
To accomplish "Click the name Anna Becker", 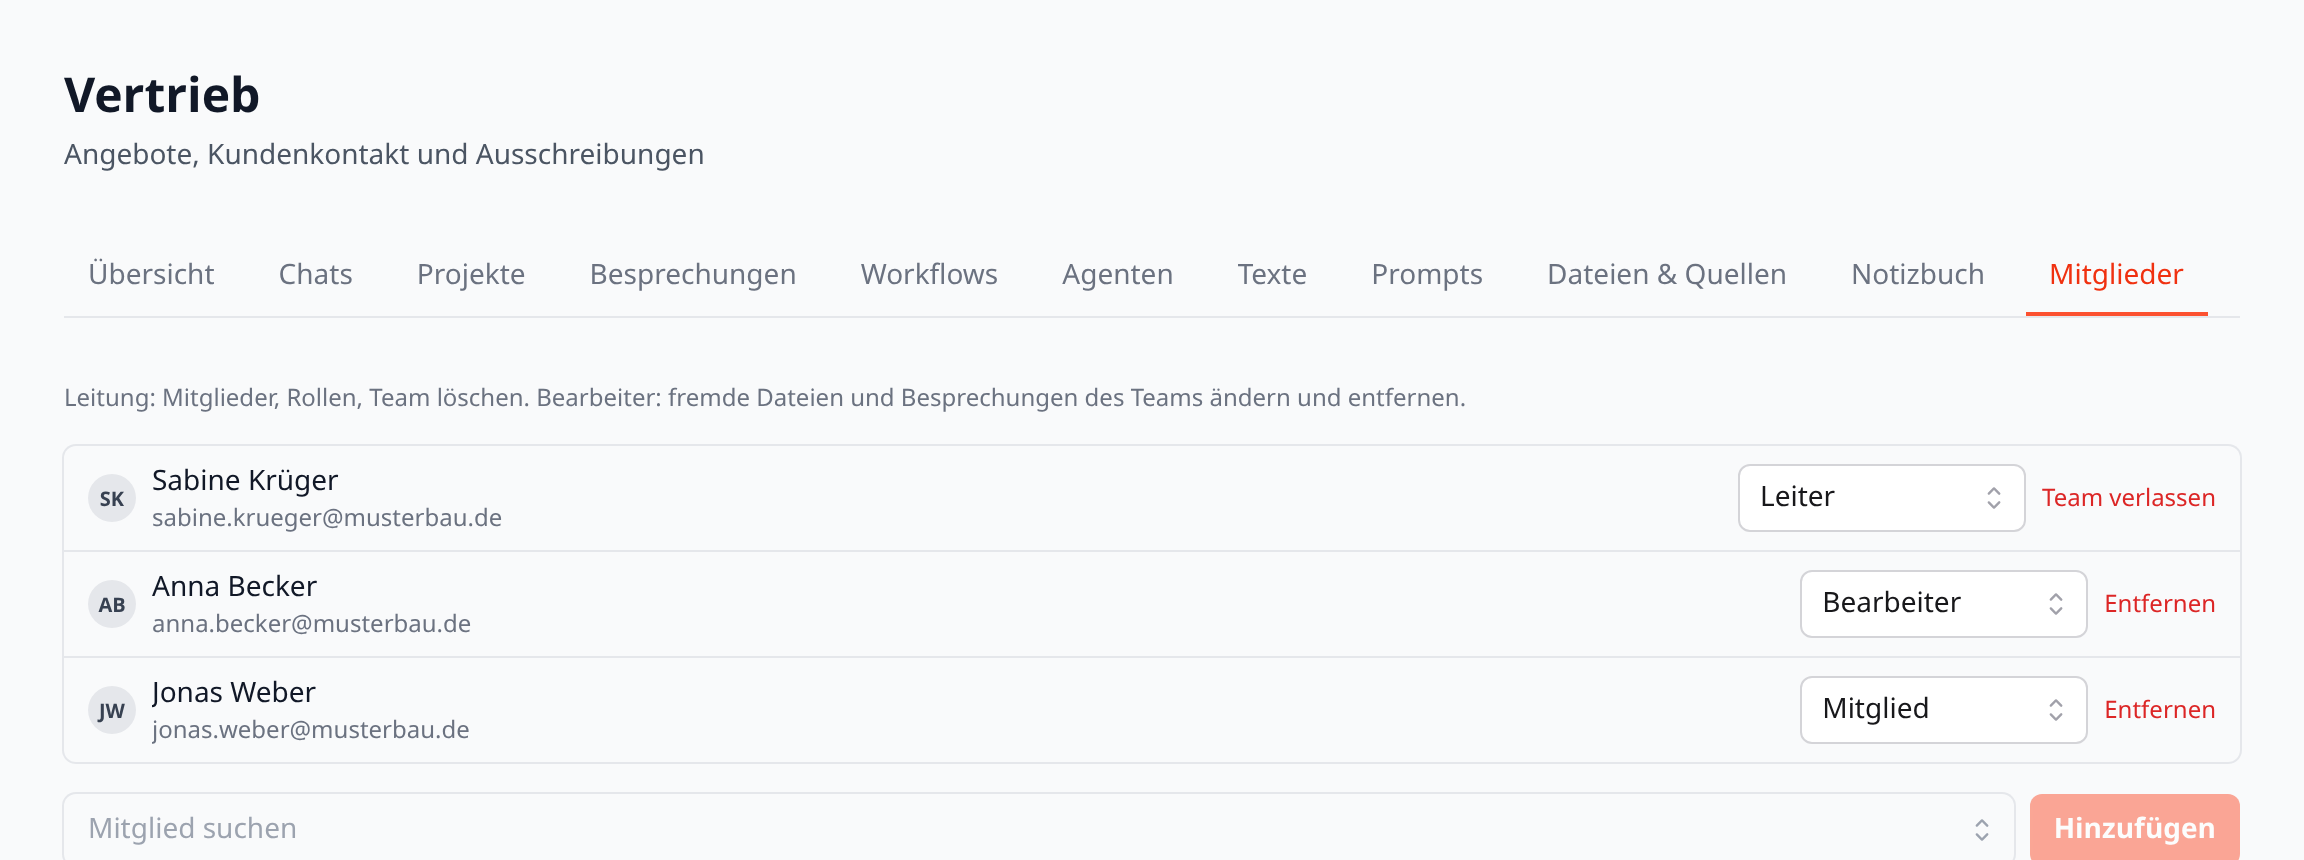I will tap(234, 586).
